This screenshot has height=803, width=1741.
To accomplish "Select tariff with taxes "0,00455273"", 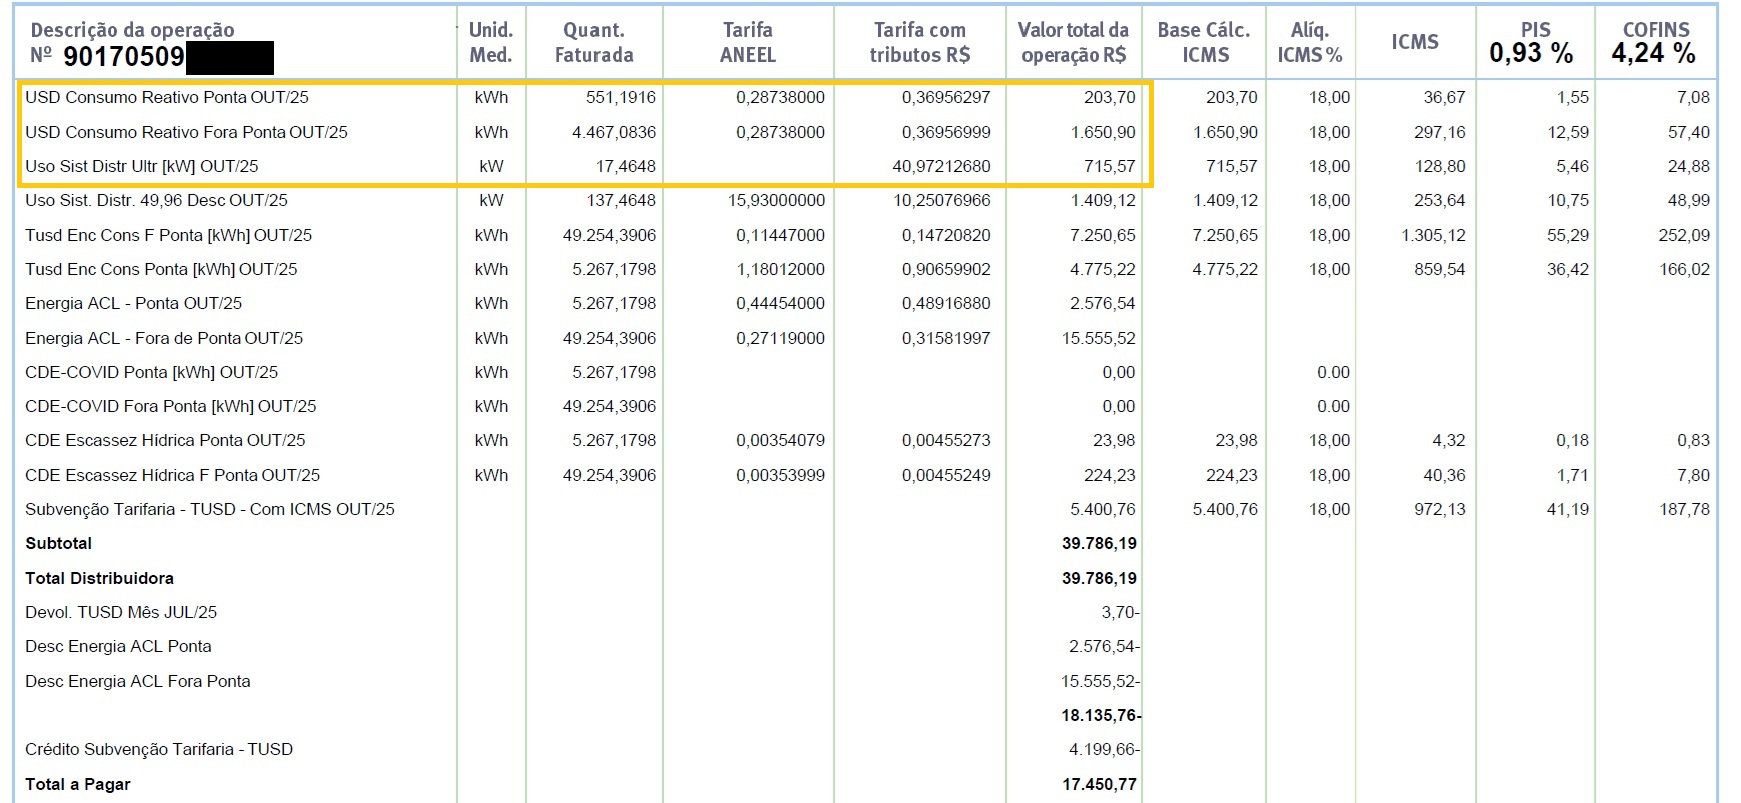I will coord(946,440).
